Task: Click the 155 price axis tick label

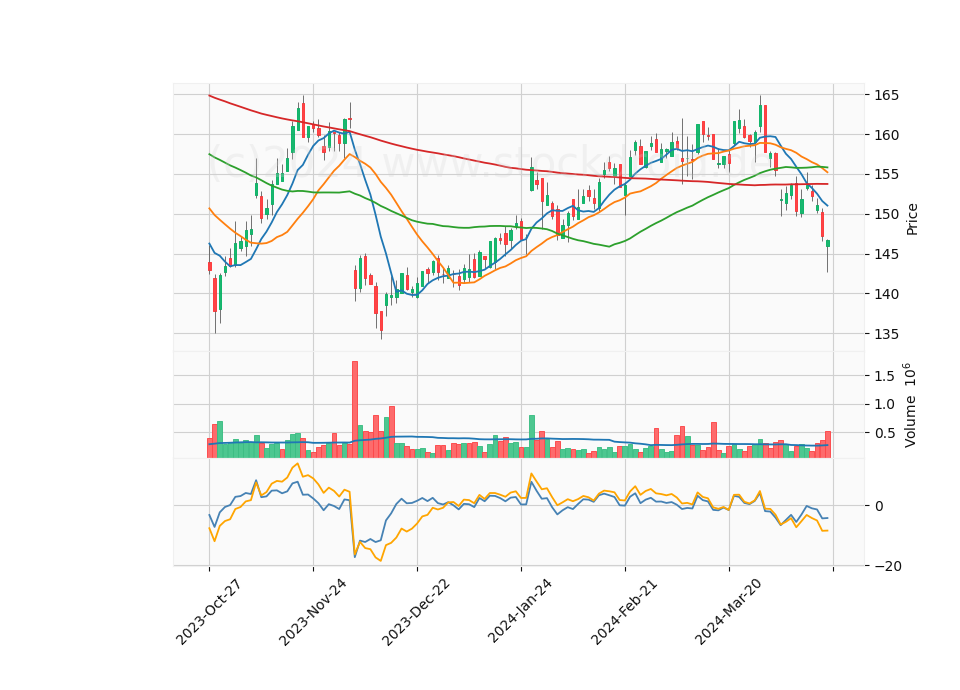Action: coord(887,174)
